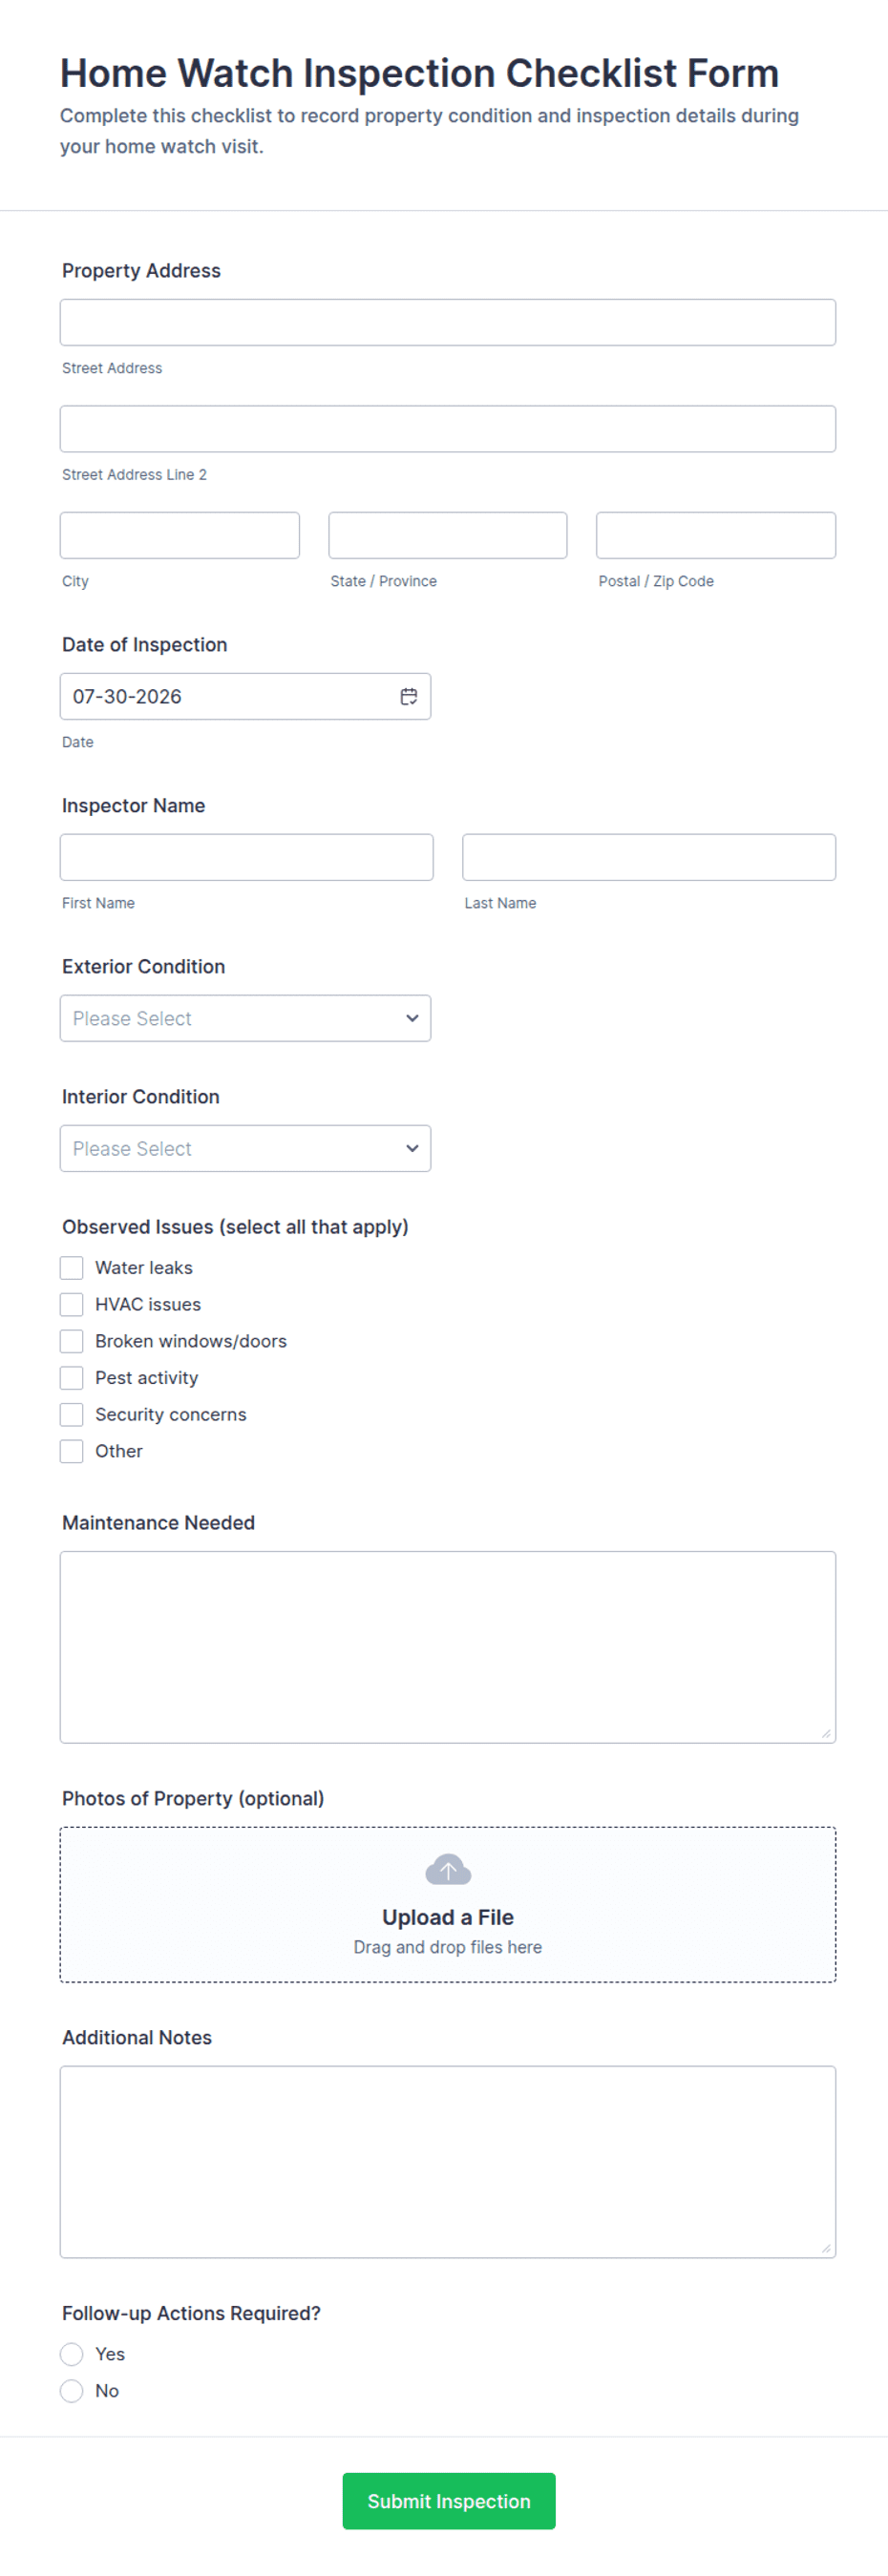Viewport: 888px width, 2576px height.
Task: Open the Interior Condition dropdown
Action: tap(245, 1148)
